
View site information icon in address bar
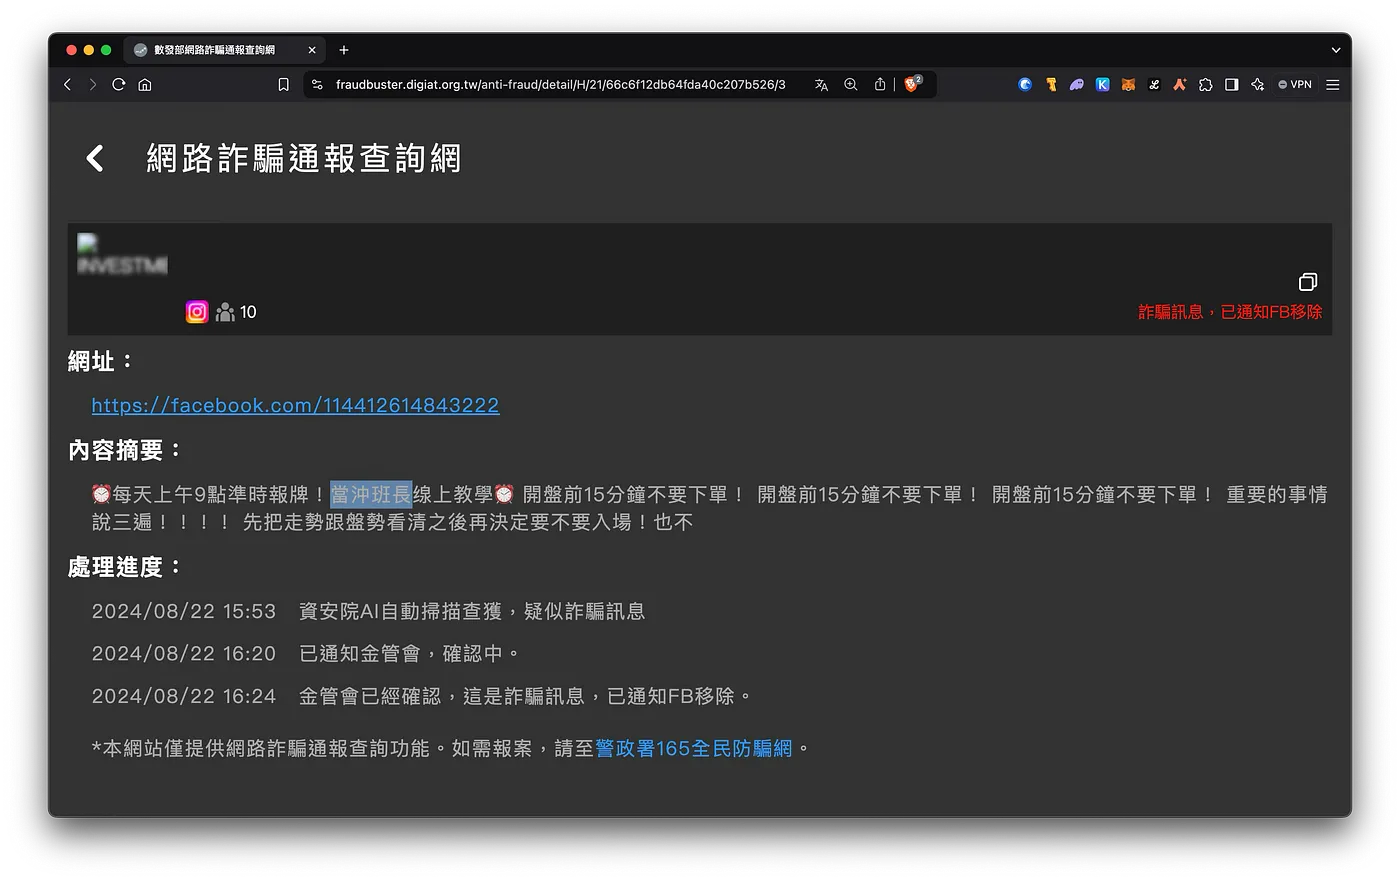317,85
